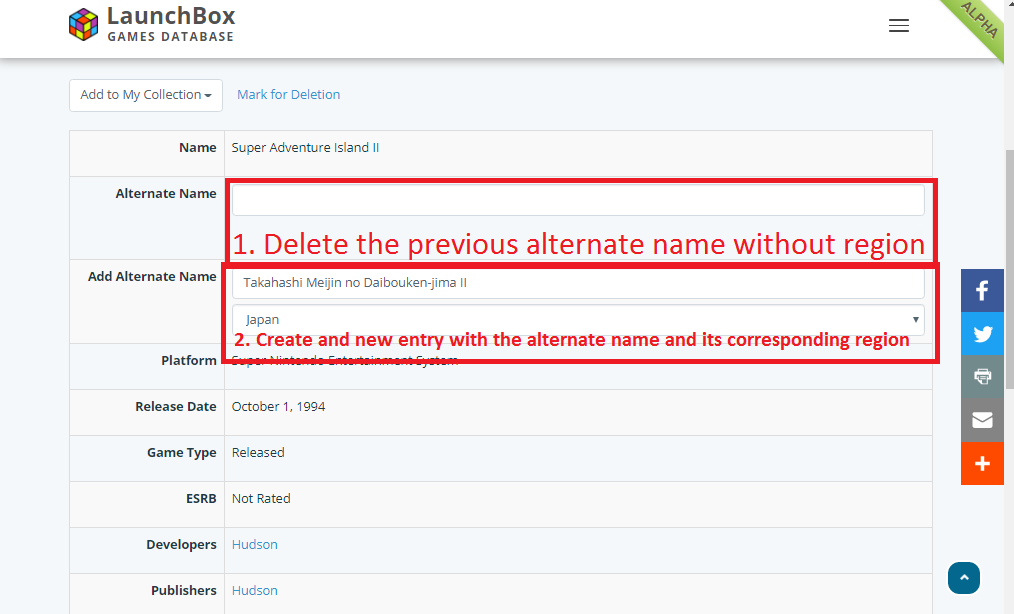The image size is (1014, 614).
Task: Open more sharing options plus icon
Action: click(x=982, y=463)
